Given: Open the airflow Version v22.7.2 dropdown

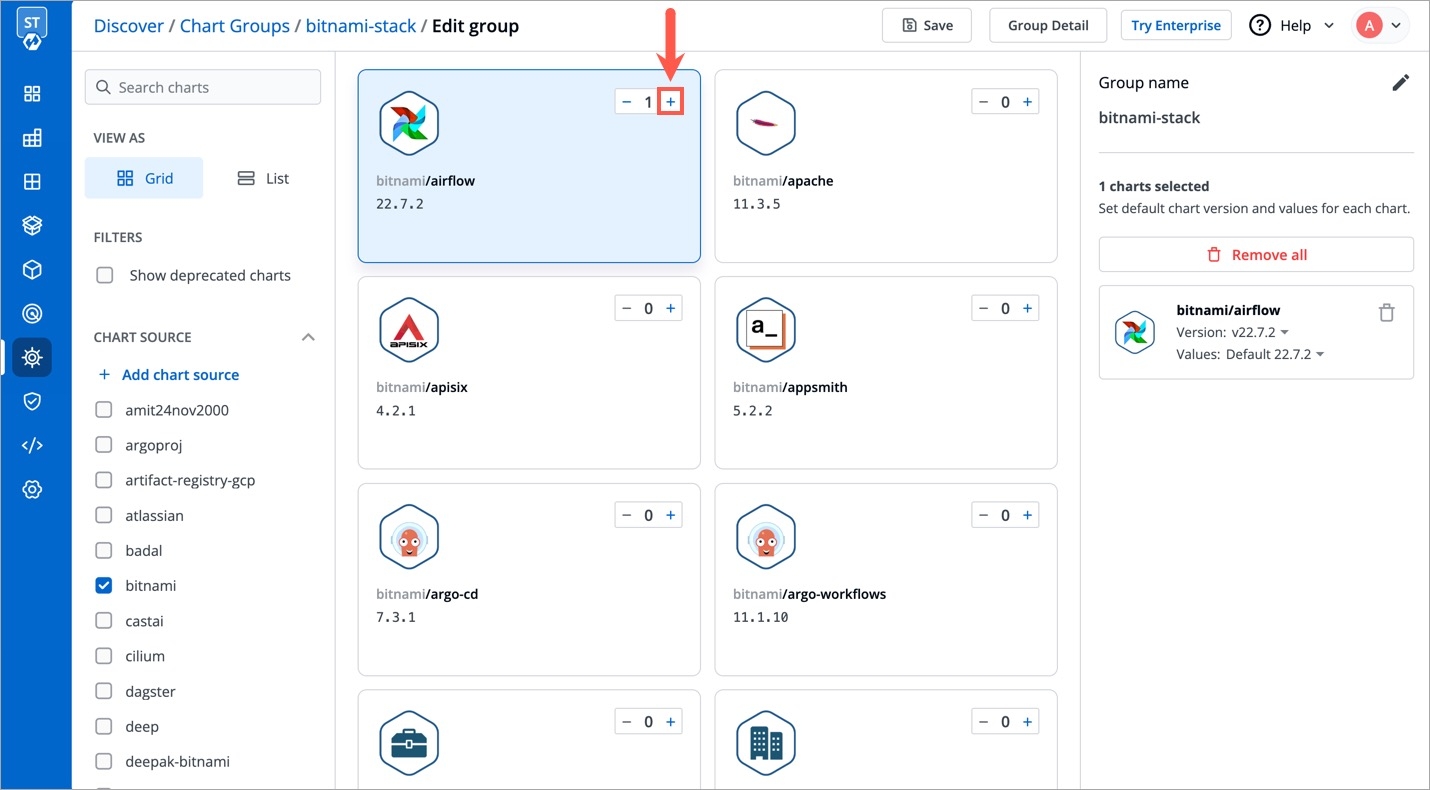Looking at the screenshot, I should [x=1260, y=332].
